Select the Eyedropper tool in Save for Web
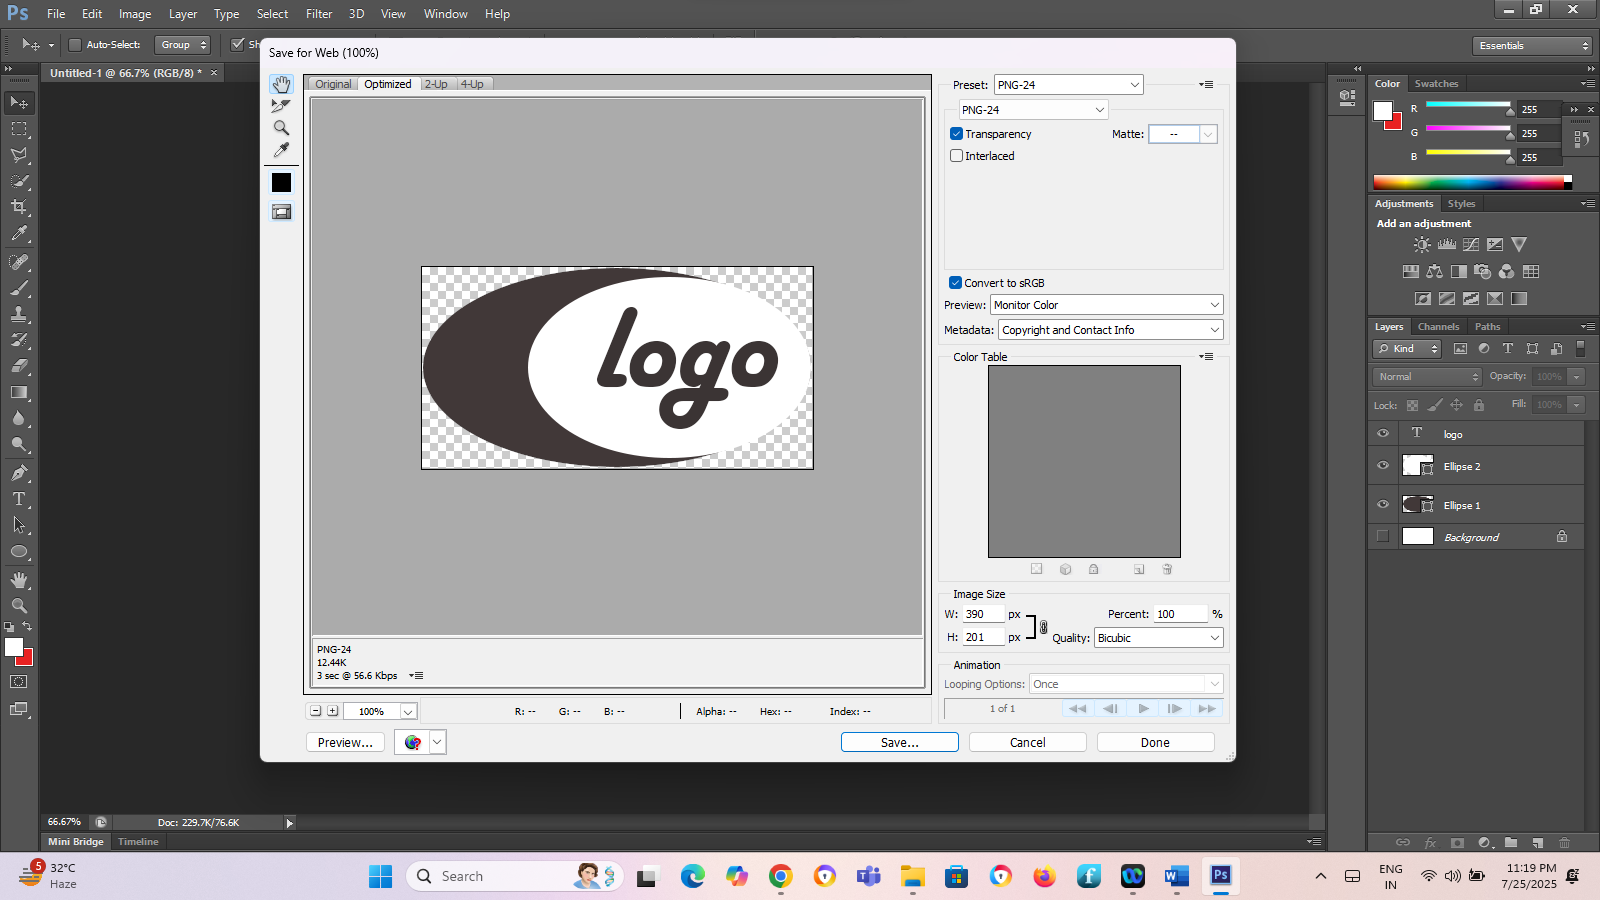The image size is (1600, 900). click(x=282, y=150)
